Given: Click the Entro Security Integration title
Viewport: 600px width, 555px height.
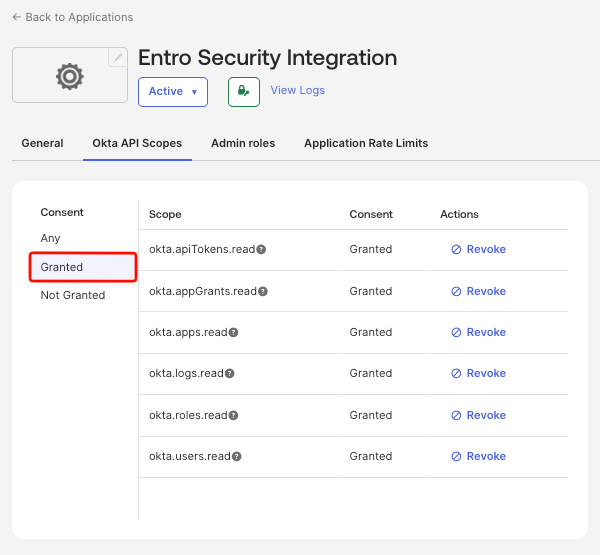Looking at the screenshot, I should point(267,58).
